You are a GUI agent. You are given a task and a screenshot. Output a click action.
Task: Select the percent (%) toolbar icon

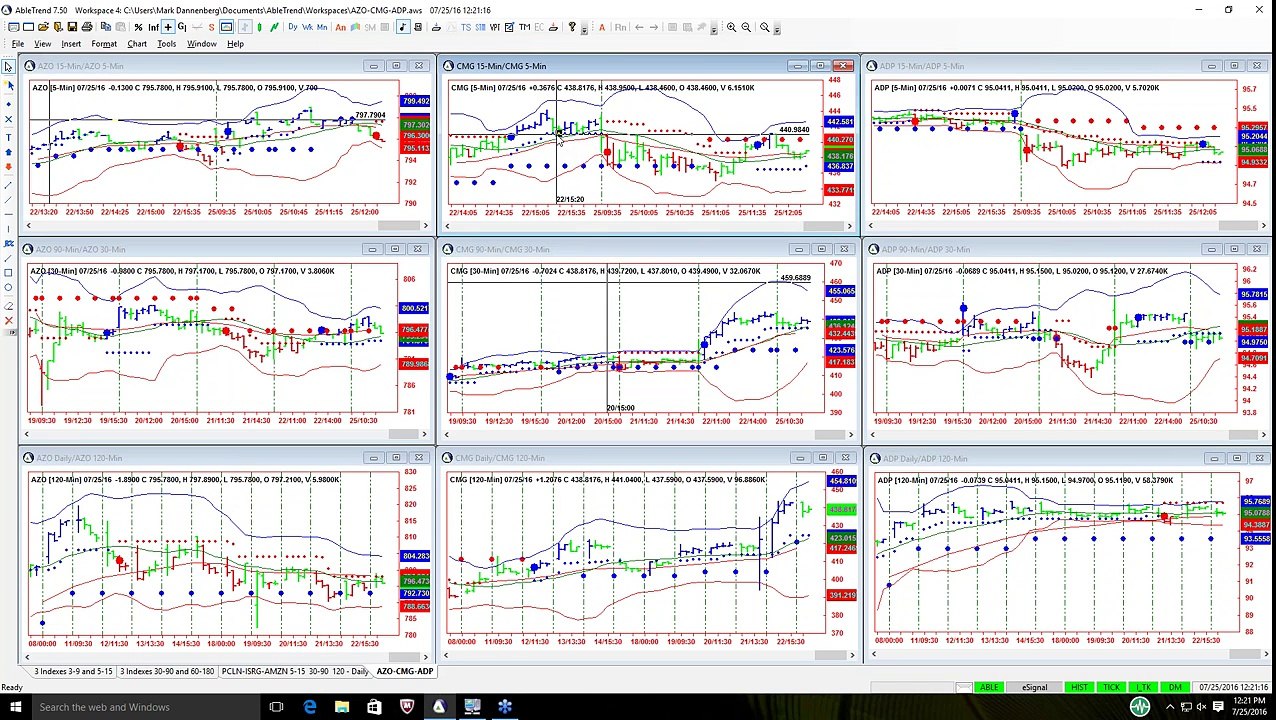point(138,27)
